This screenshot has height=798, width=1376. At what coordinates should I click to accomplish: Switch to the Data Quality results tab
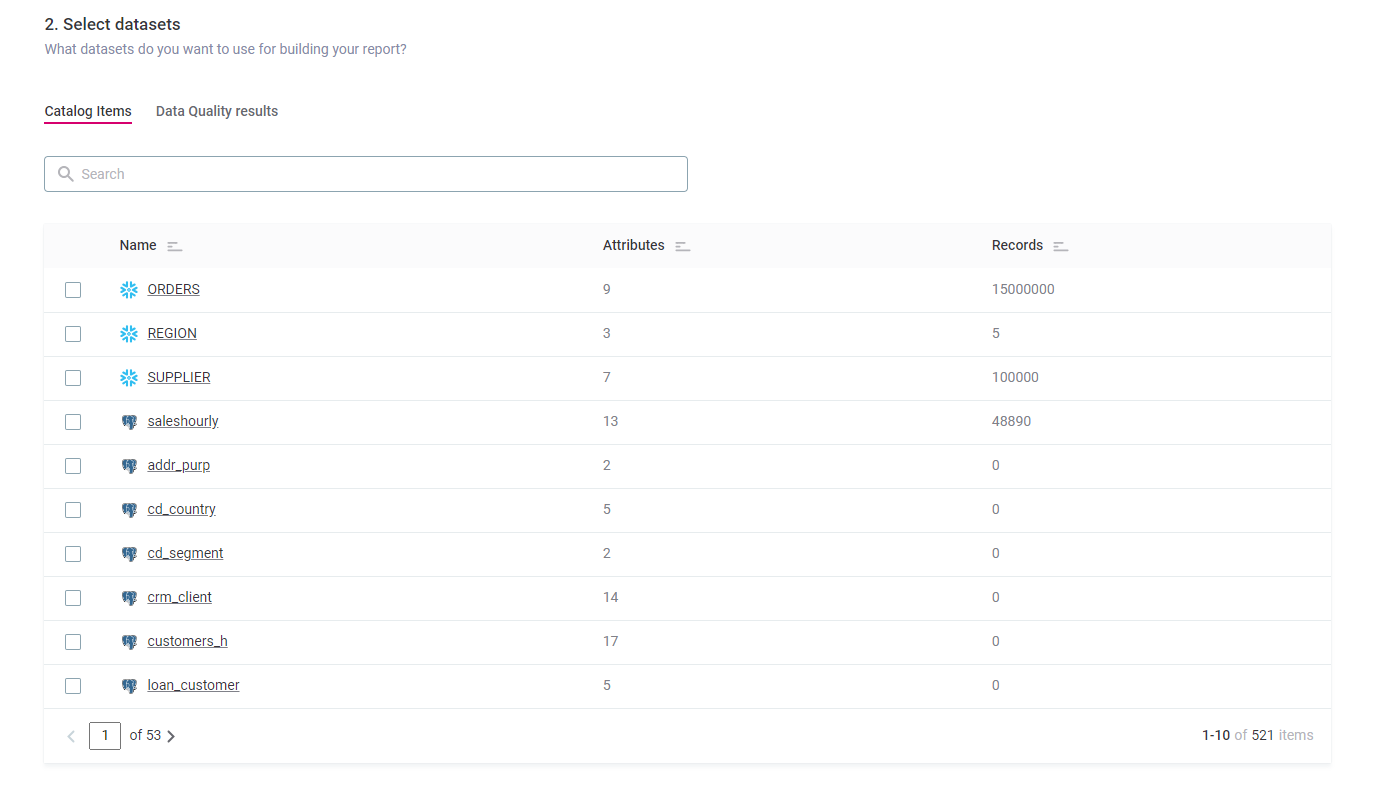pos(216,111)
